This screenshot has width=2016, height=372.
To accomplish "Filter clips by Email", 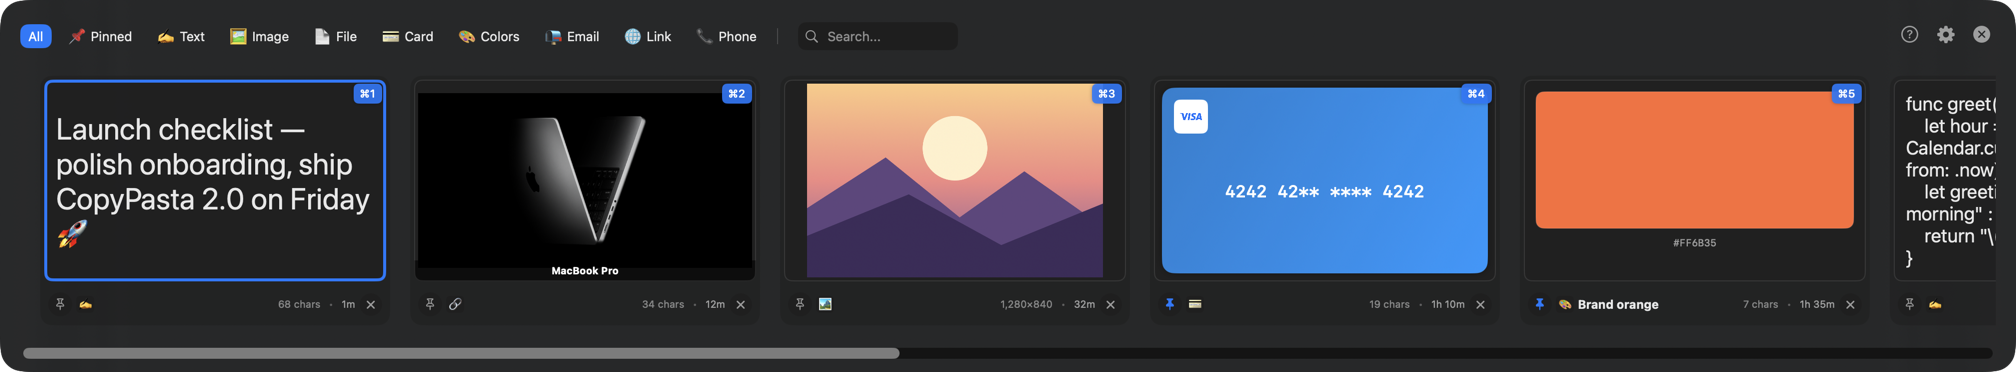I will pyautogui.click(x=572, y=36).
